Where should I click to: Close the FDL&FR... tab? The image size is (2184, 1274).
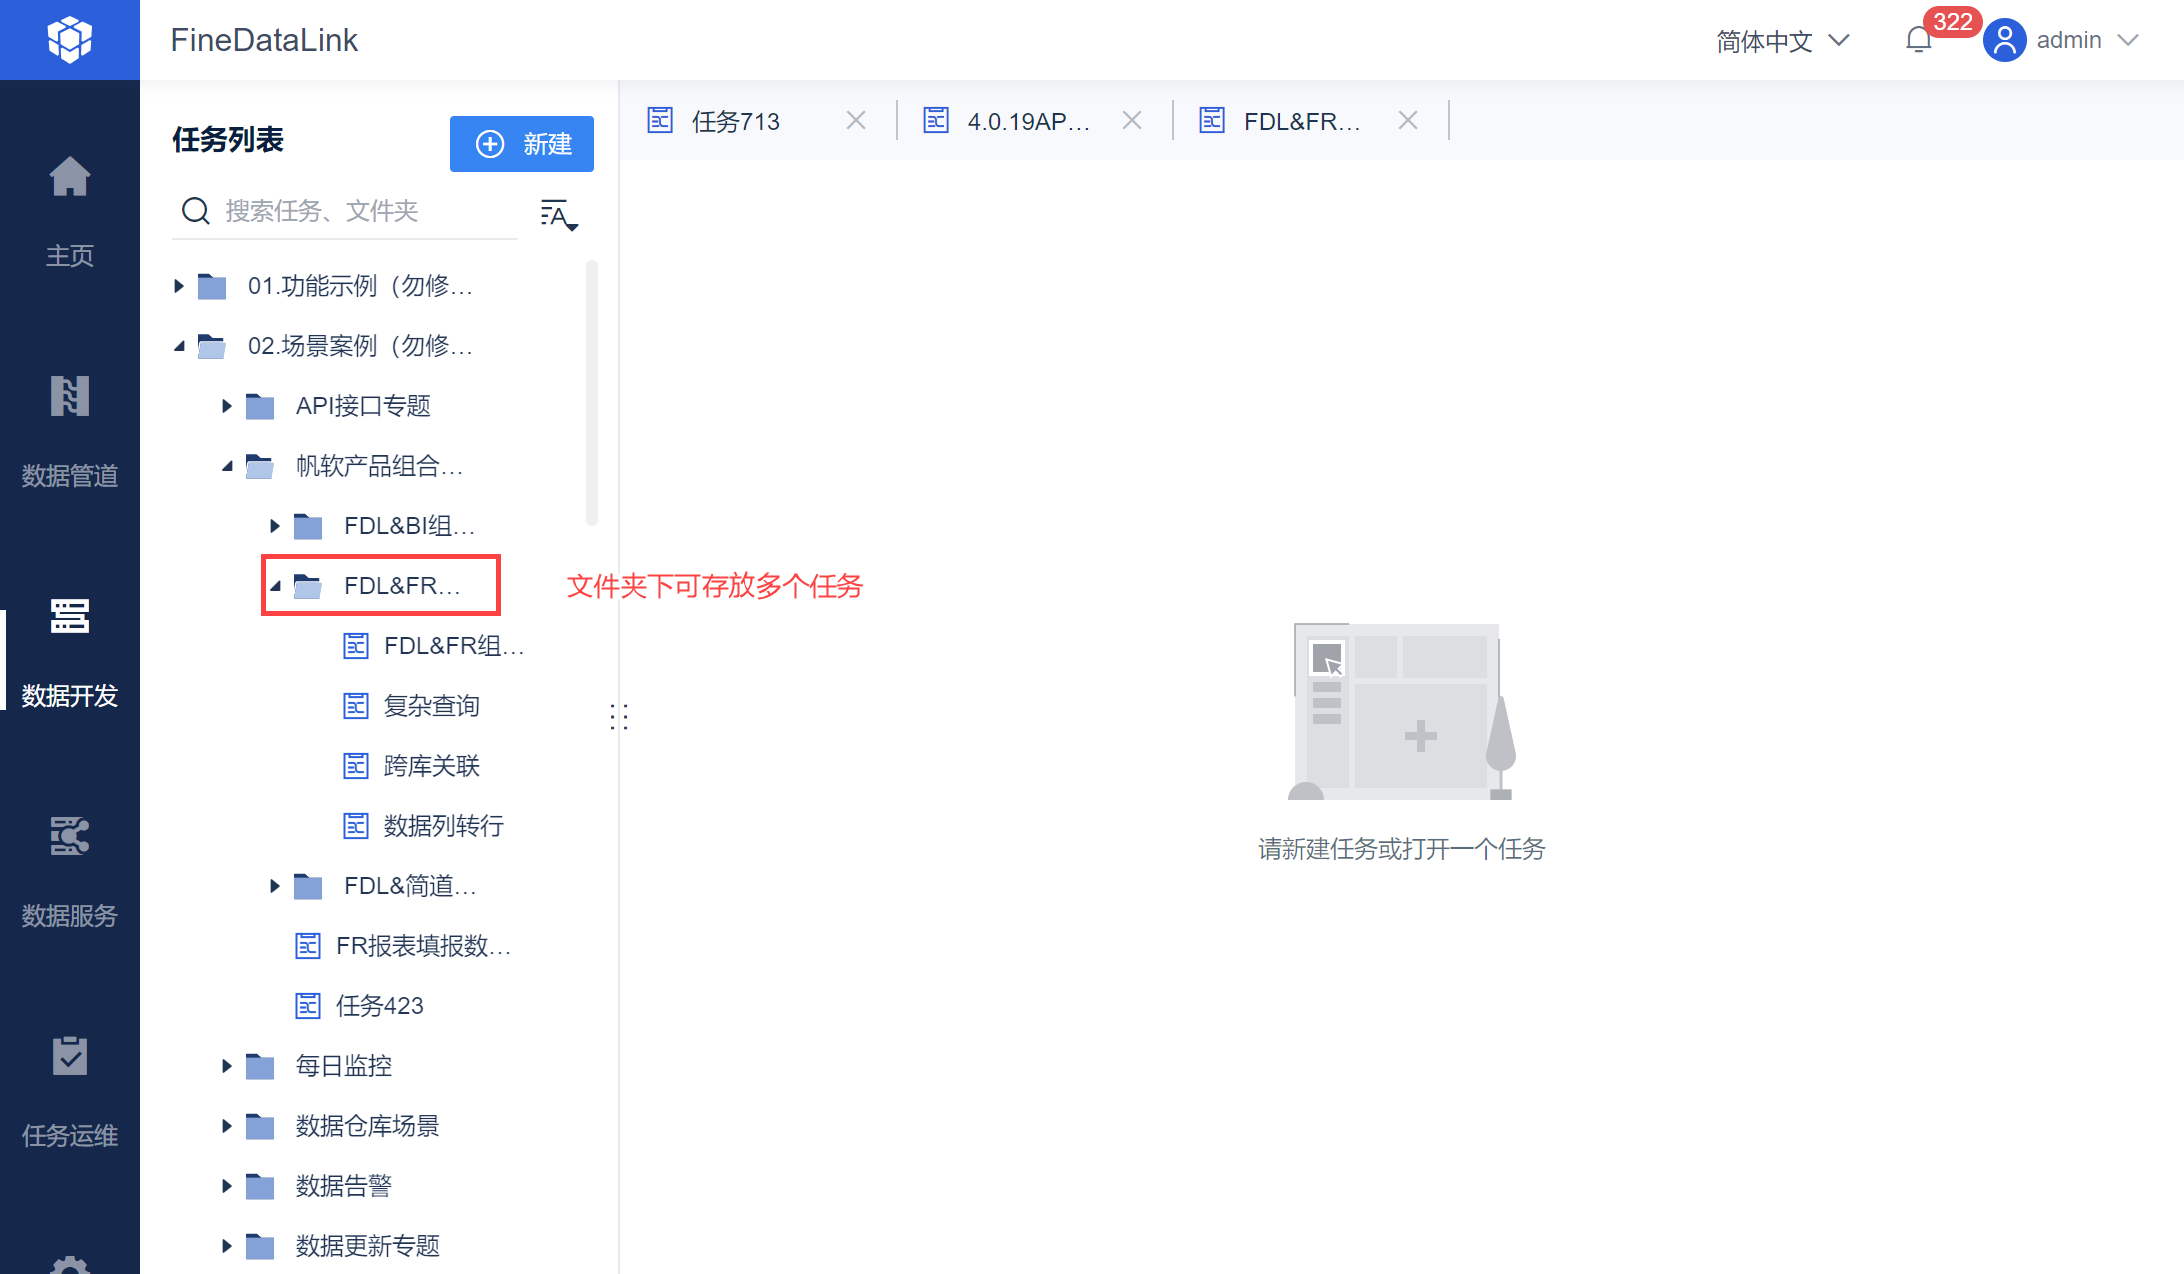[x=1408, y=121]
